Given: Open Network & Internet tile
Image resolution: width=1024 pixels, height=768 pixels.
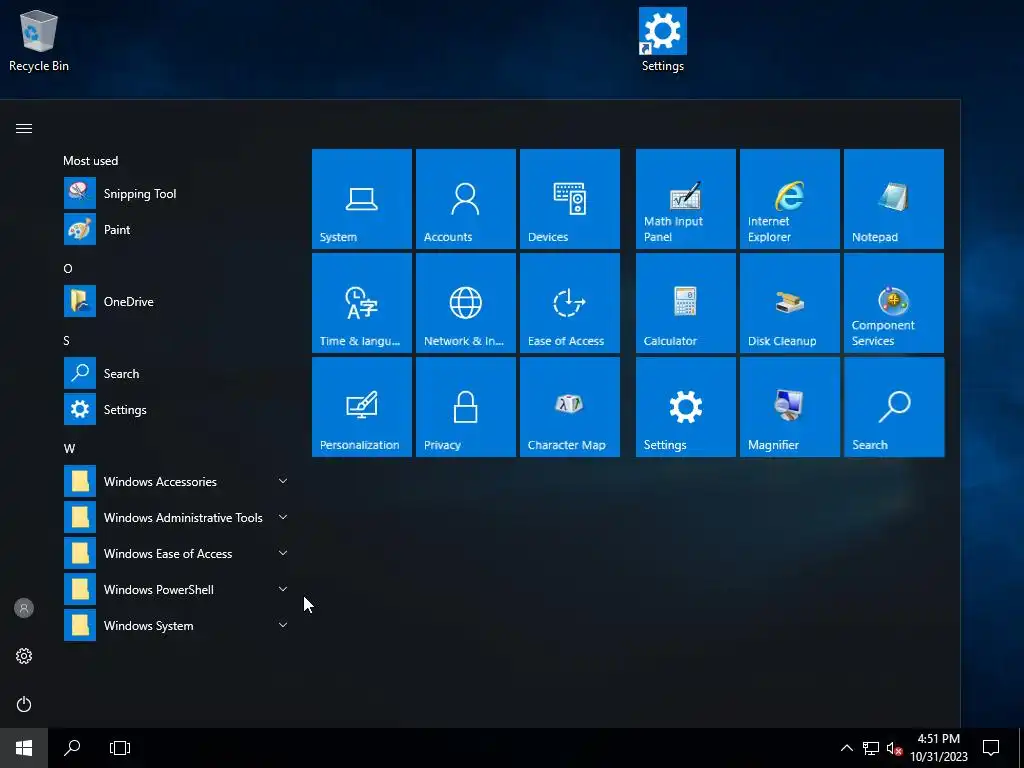Looking at the screenshot, I should click(466, 302).
